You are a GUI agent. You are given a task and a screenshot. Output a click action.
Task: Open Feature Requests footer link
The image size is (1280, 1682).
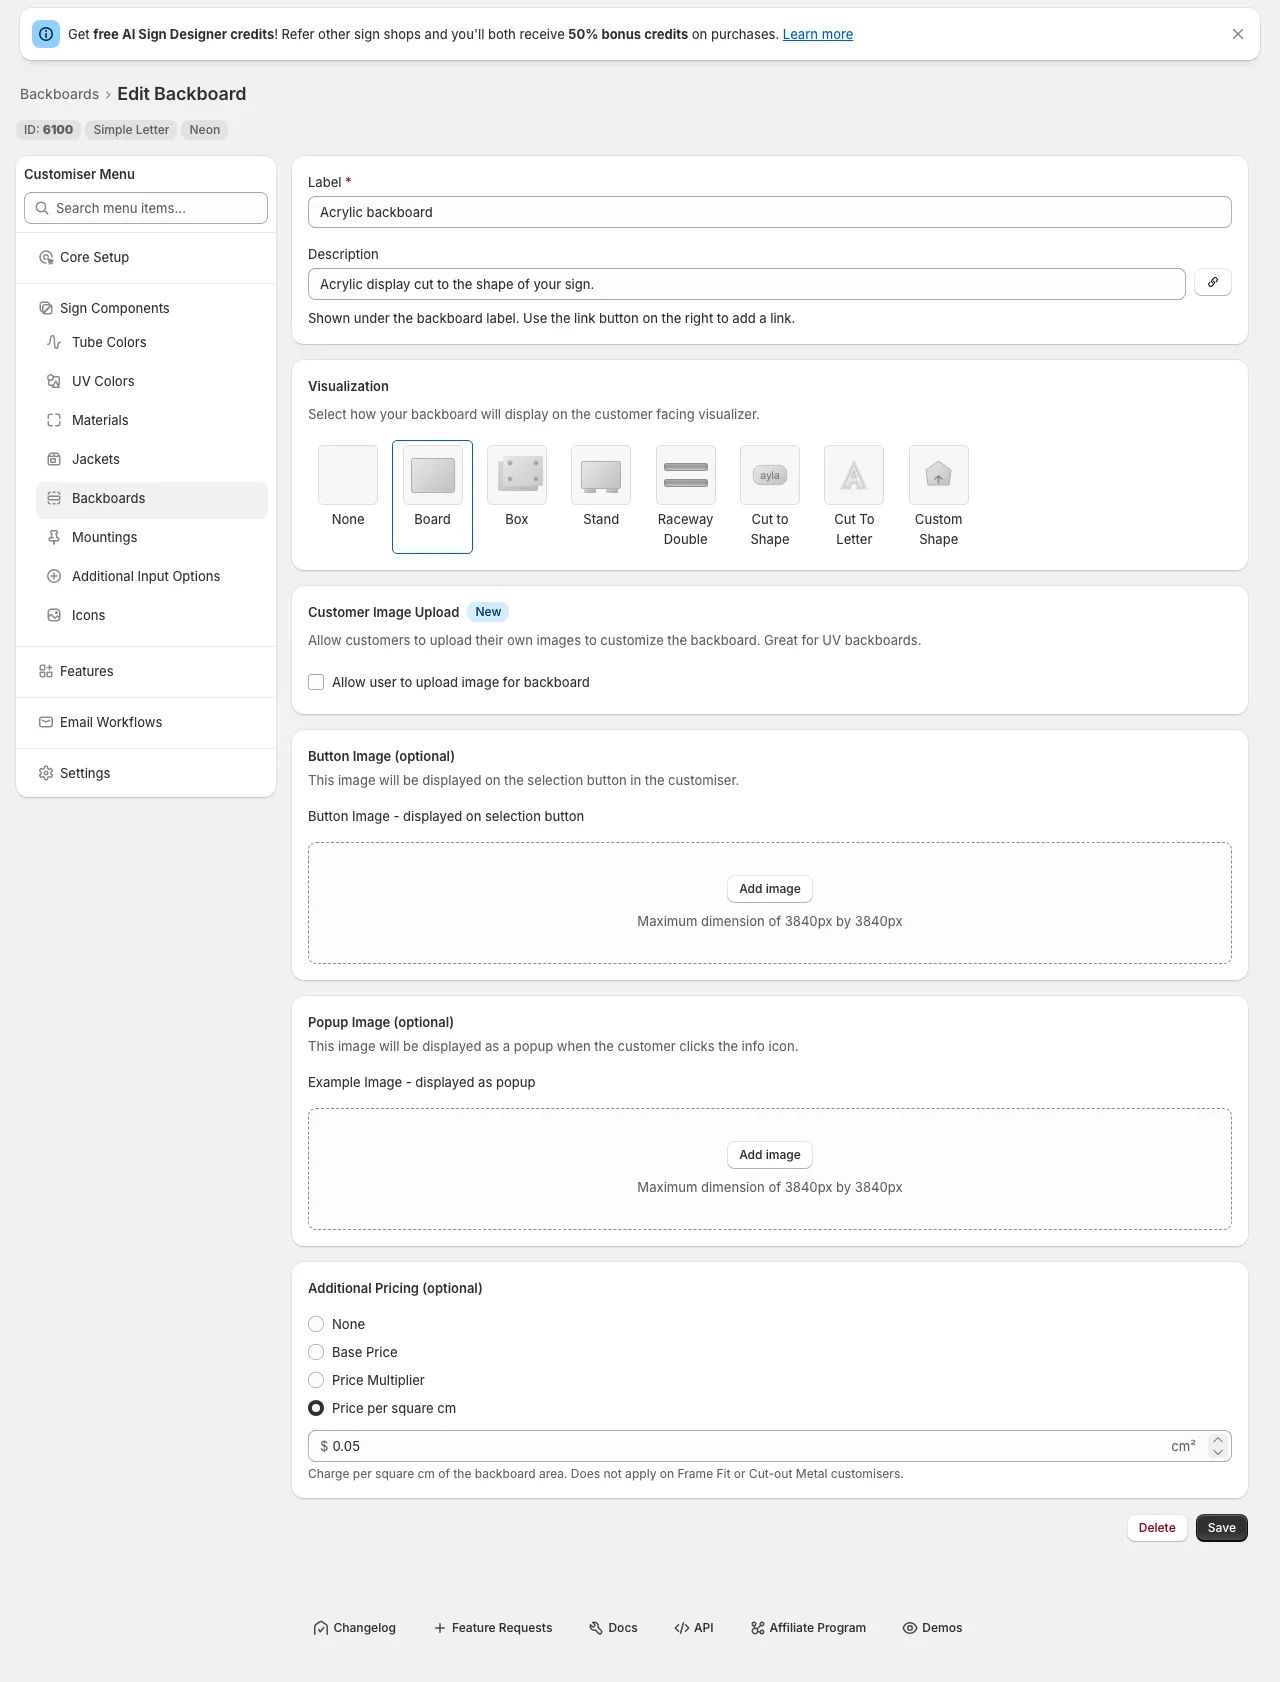pos(493,1628)
